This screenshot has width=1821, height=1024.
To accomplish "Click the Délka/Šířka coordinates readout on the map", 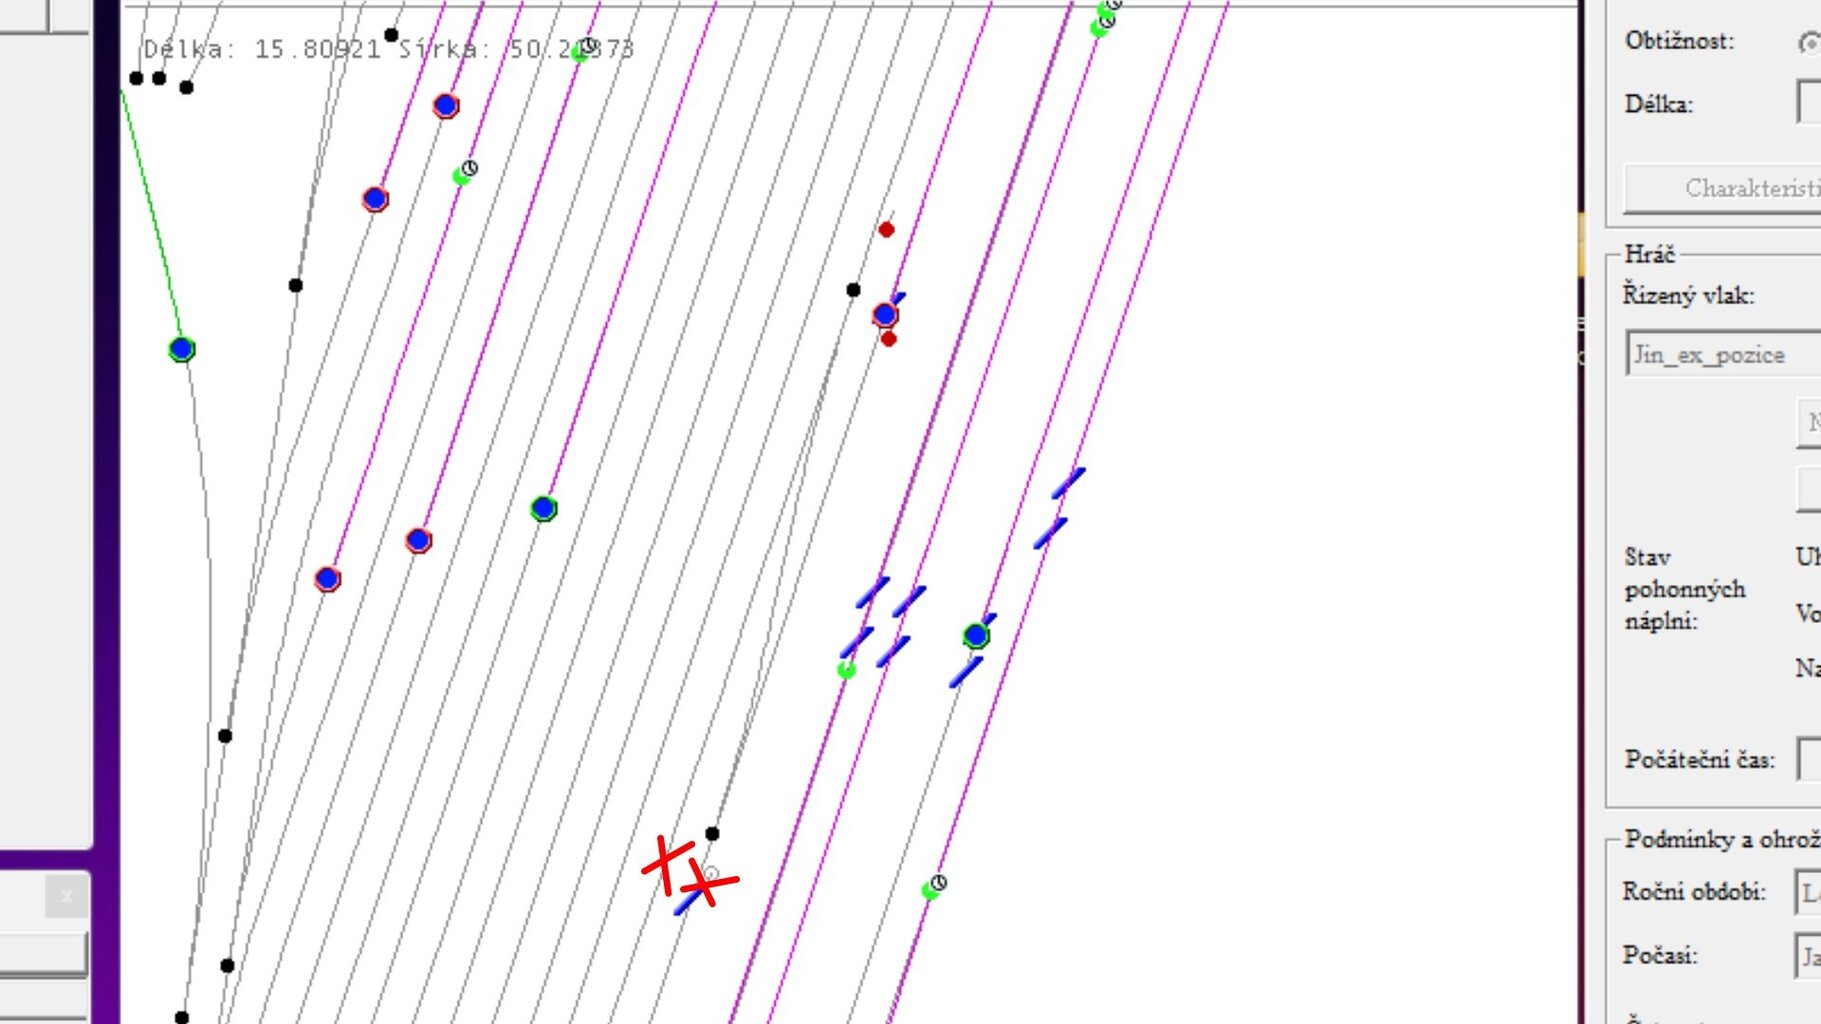I will tap(388, 49).
